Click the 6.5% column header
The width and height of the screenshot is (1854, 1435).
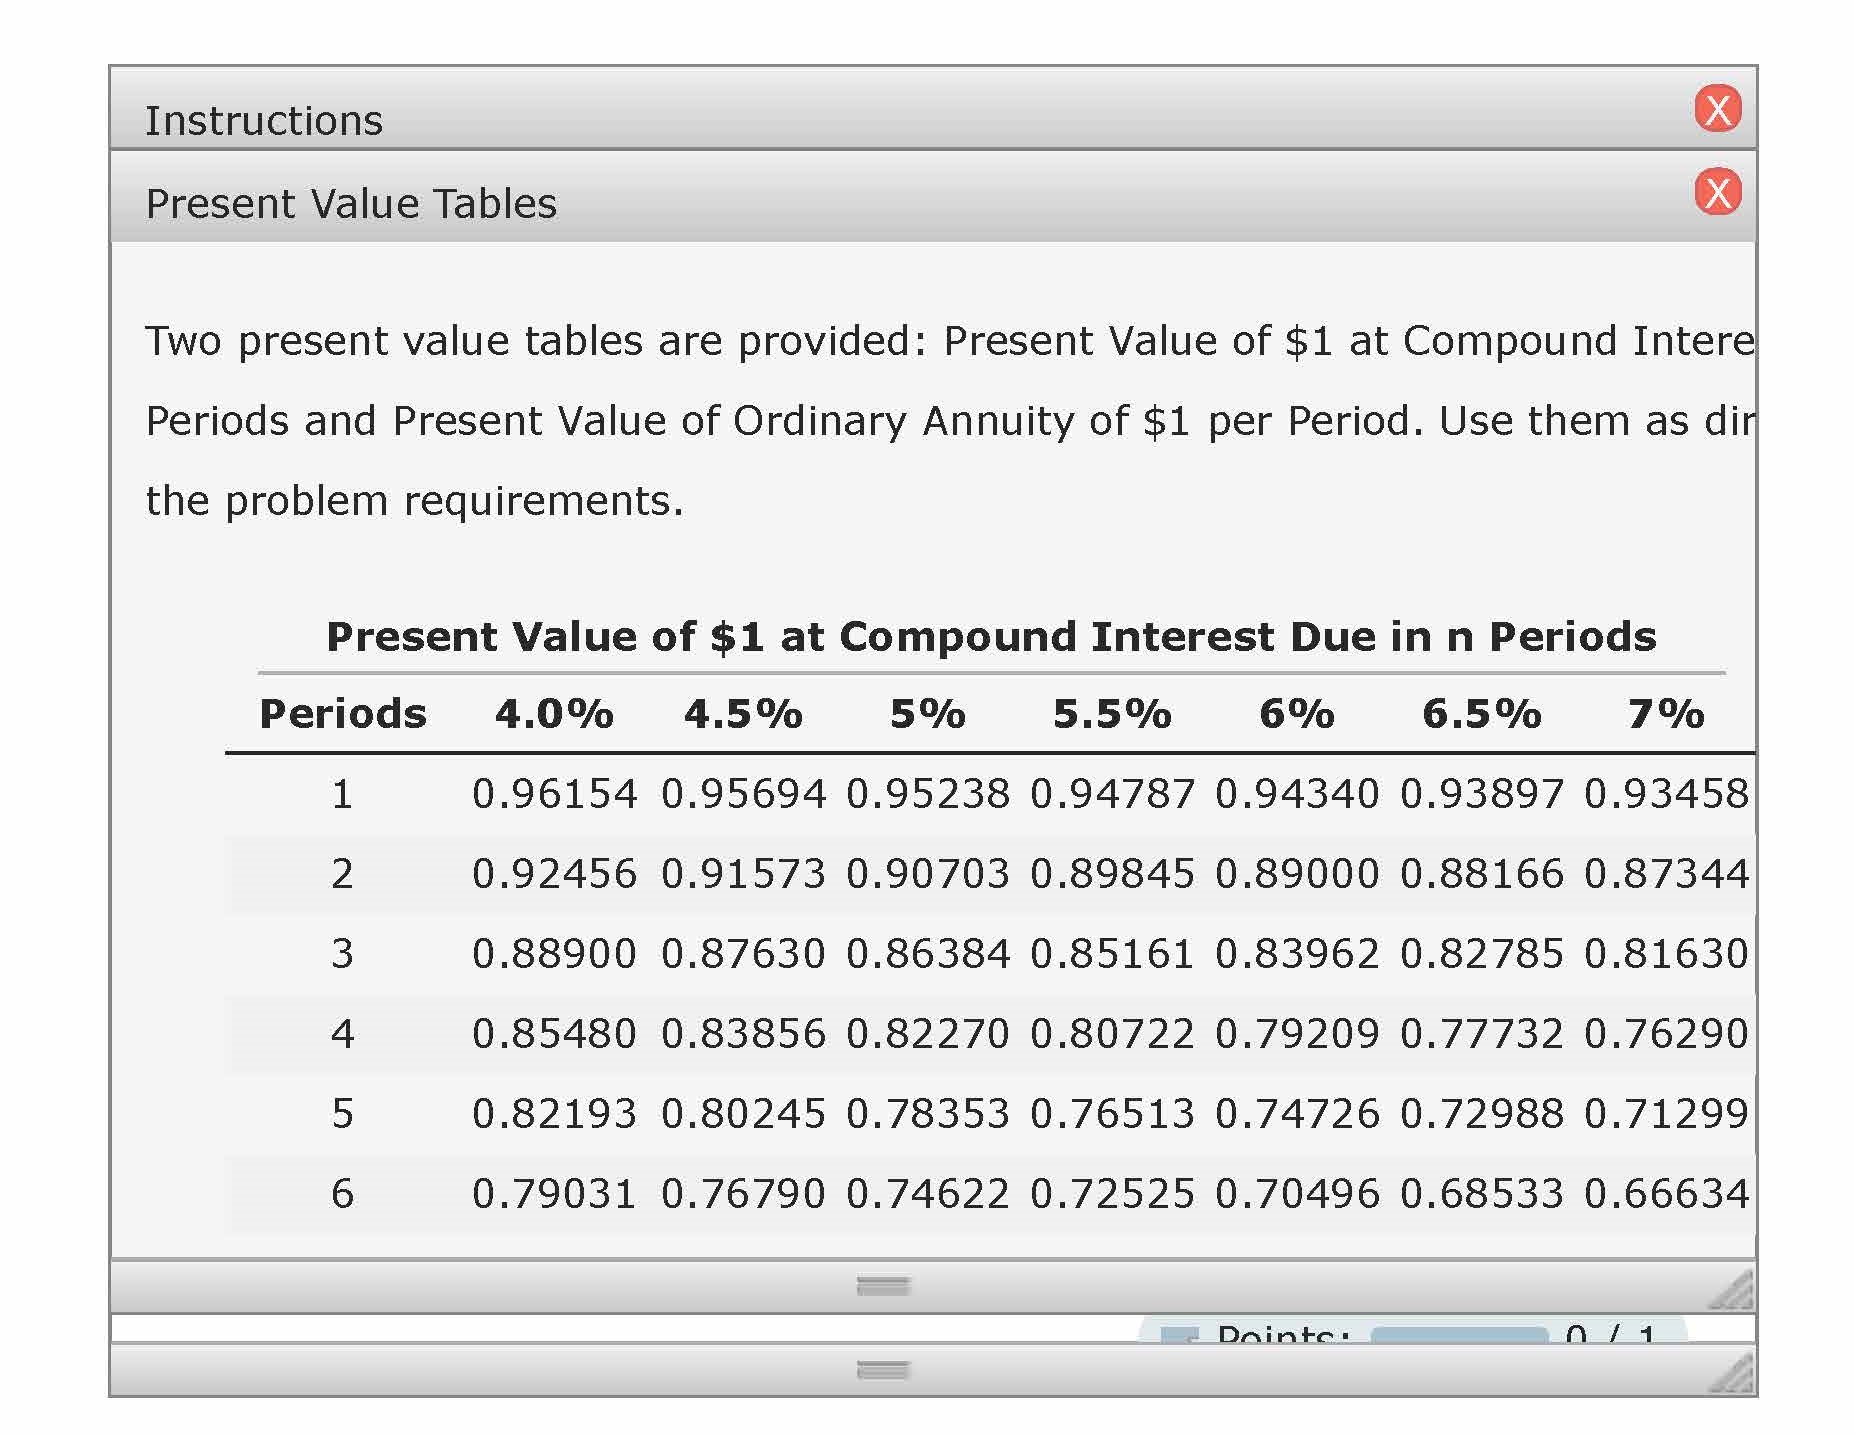pyautogui.click(x=1481, y=714)
